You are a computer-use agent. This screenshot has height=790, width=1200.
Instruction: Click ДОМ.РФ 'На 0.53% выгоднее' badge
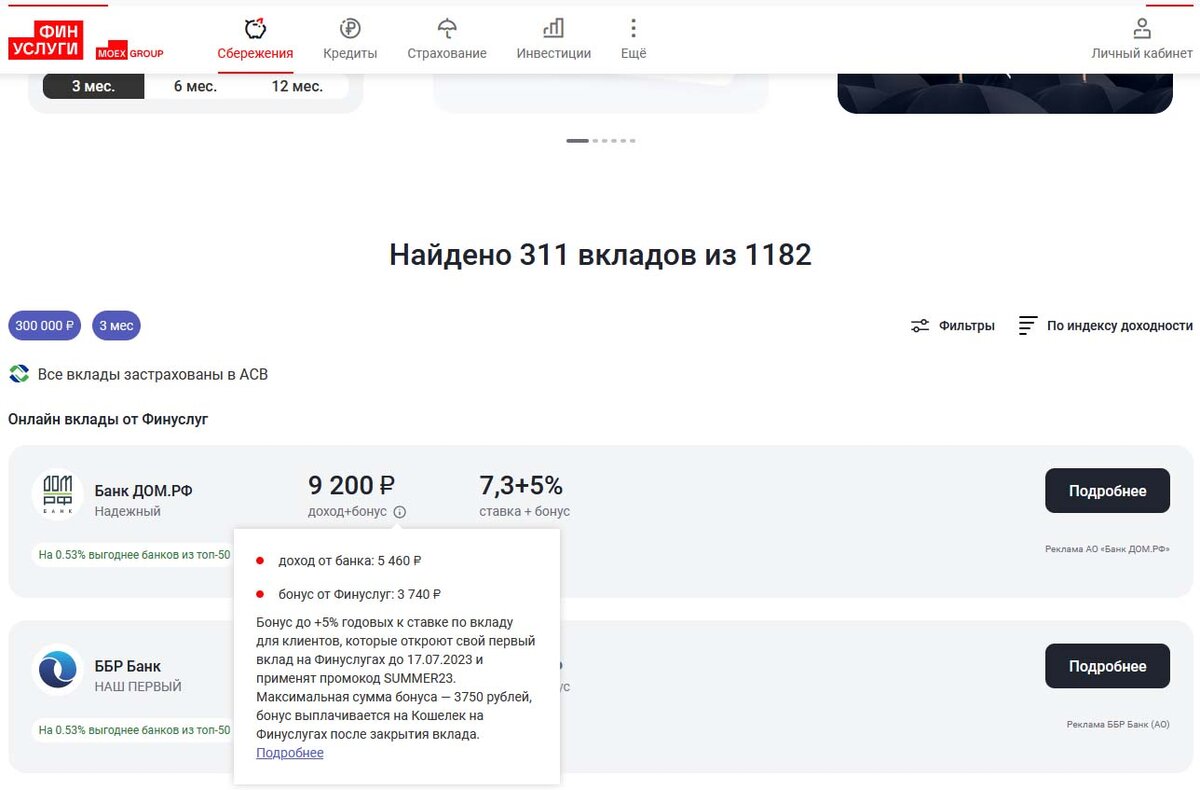[x=133, y=554]
